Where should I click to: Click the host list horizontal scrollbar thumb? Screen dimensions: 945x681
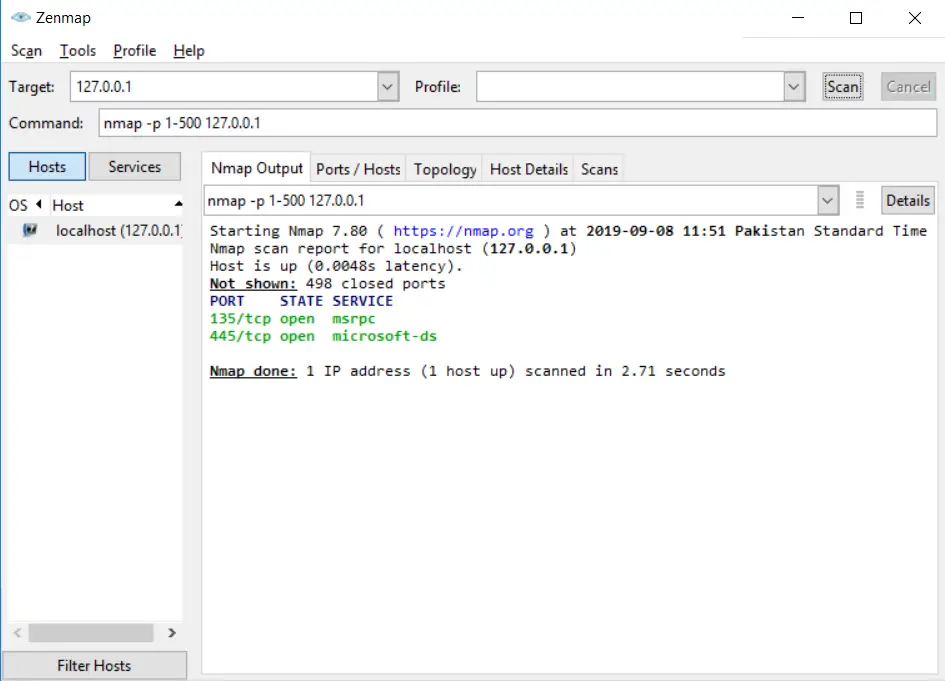tap(91, 633)
